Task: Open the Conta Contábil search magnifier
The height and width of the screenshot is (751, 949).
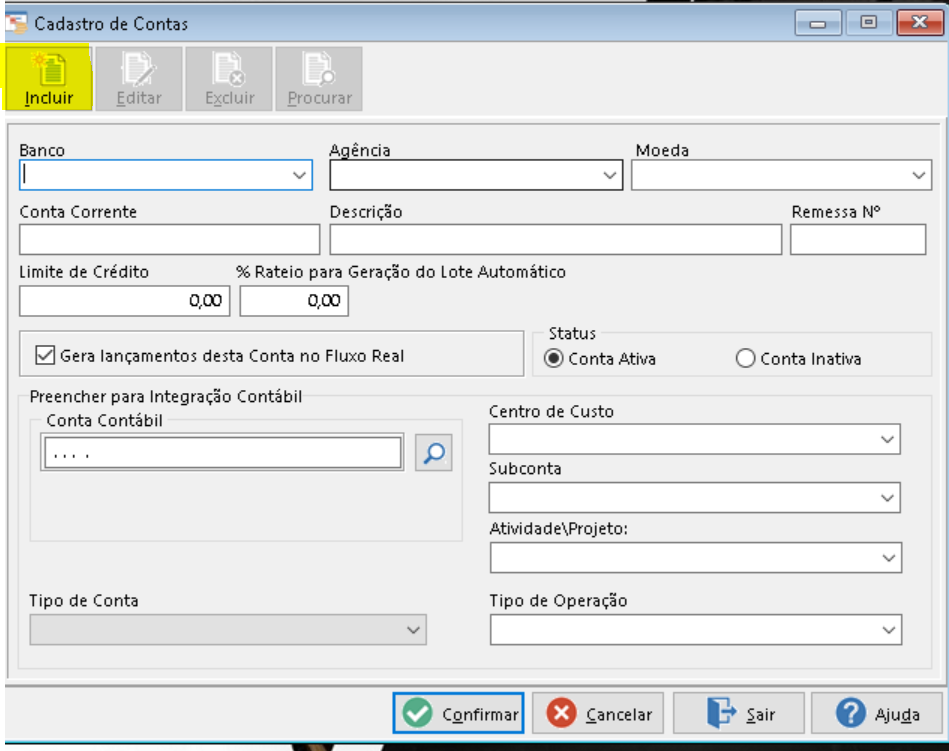Action: (433, 452)
